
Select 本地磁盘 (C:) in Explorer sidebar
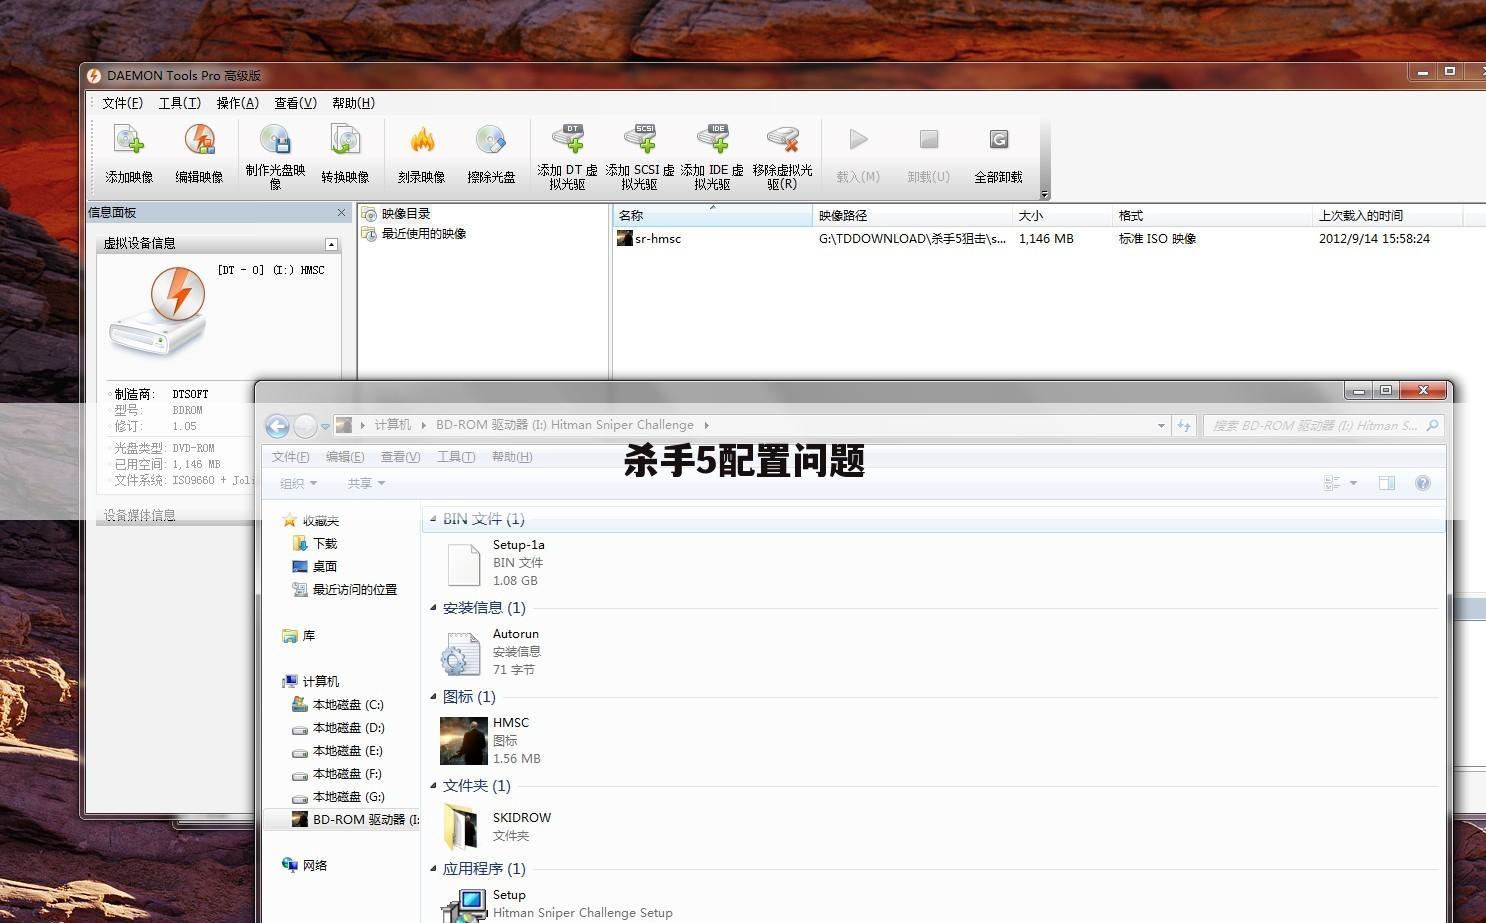click(x=338, y=705)
